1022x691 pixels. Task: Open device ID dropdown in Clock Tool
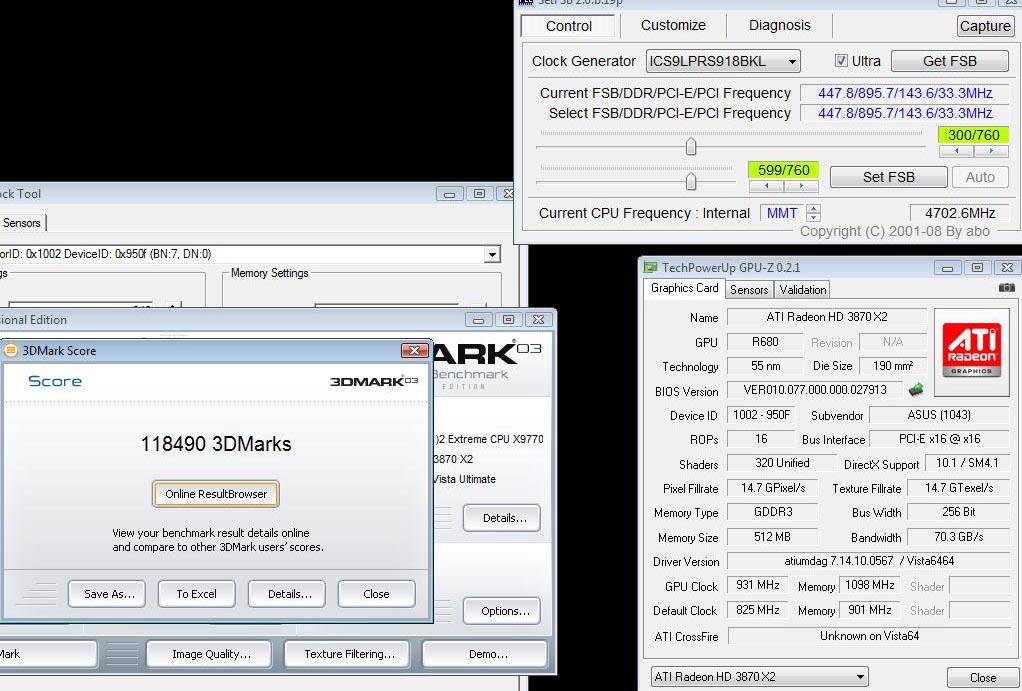492,254
